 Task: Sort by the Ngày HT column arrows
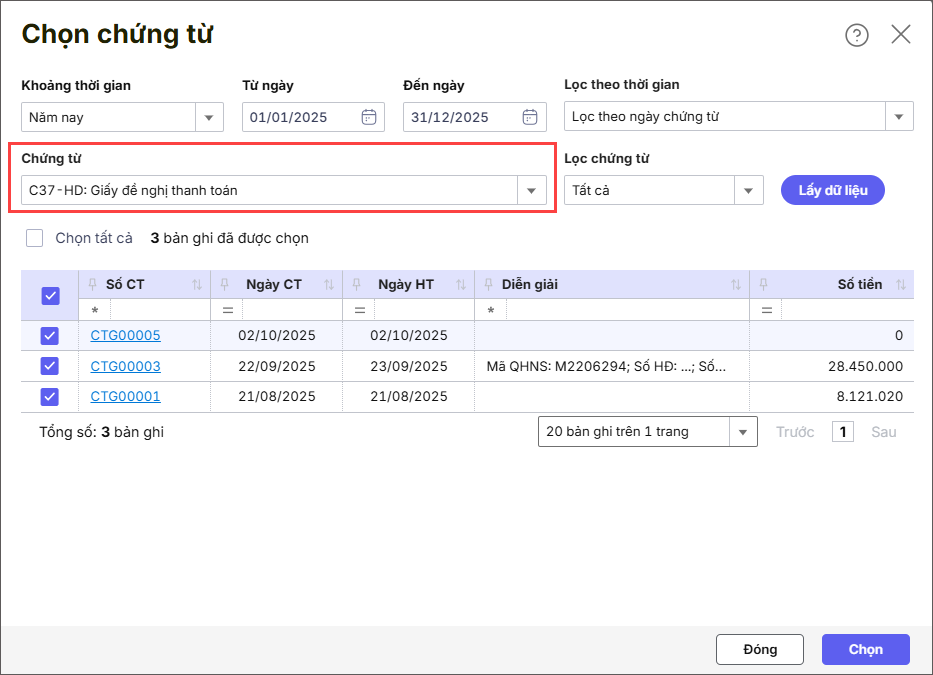(x=460, y=285)
